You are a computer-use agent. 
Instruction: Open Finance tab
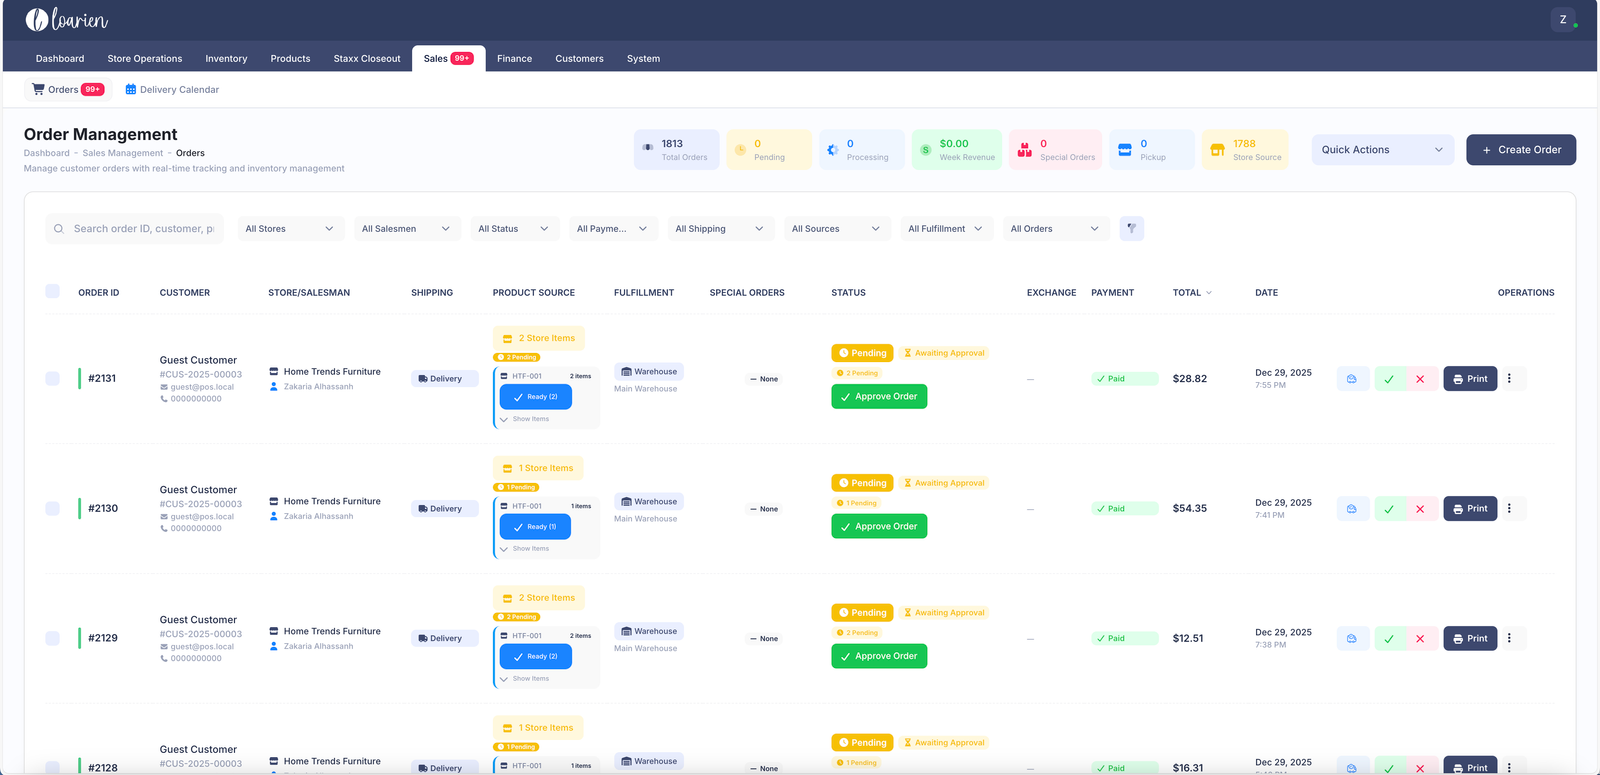pos(514,59)
